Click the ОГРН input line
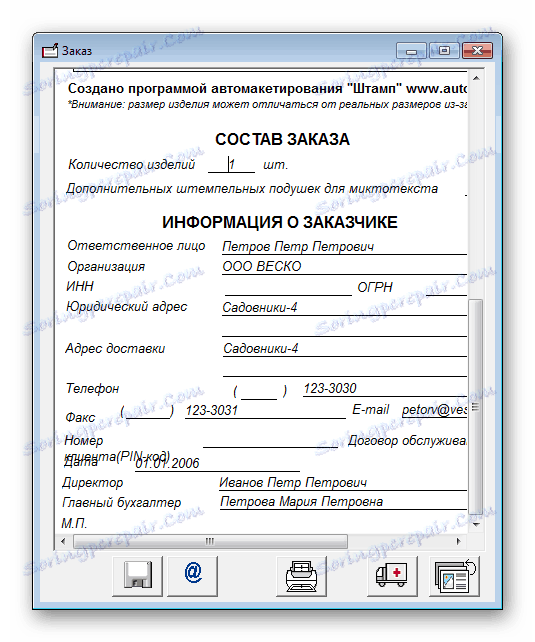 [446, 287]
